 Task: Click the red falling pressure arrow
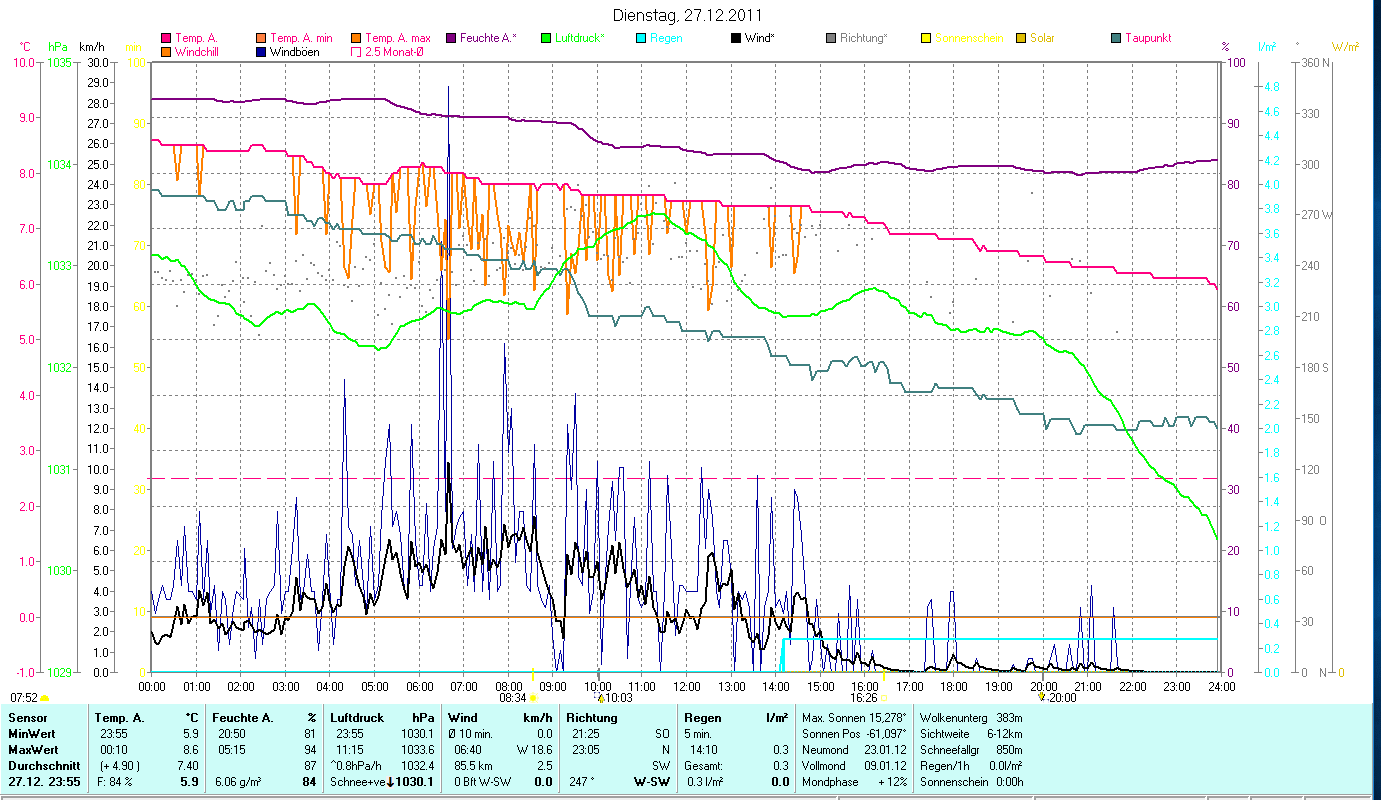pyautogui.click(x=390, y=782)
